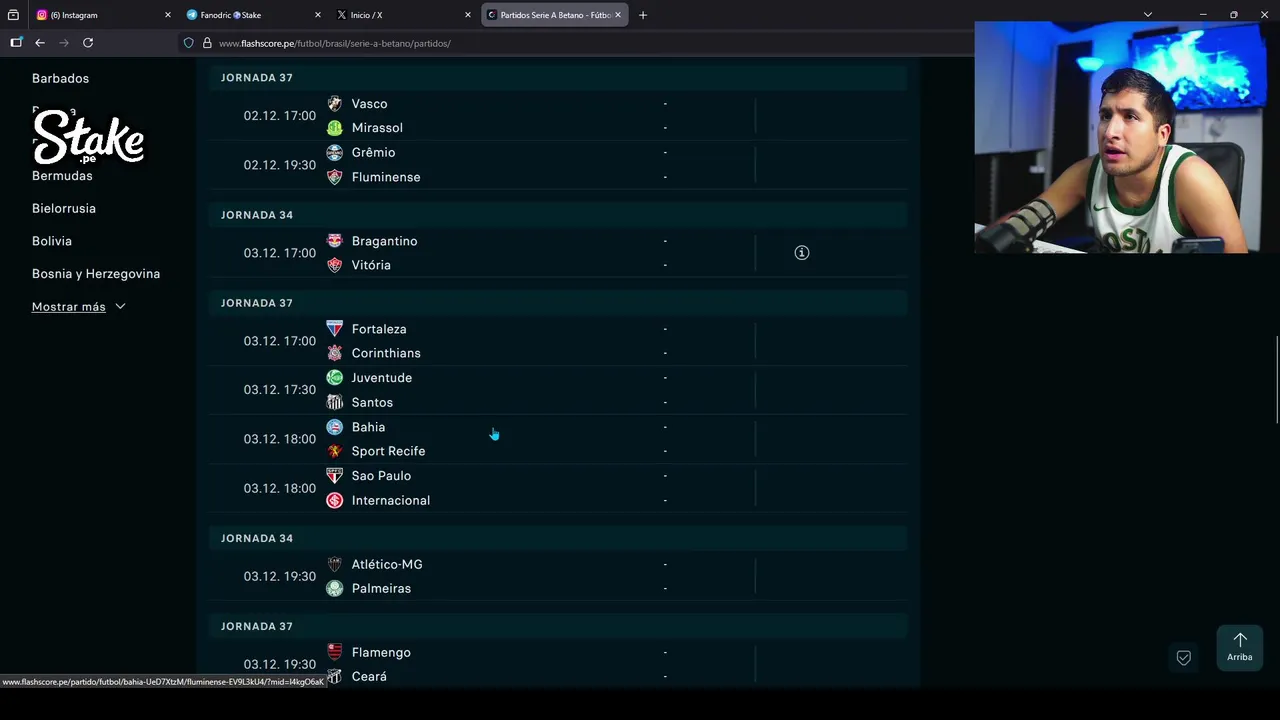Click match time 02.12. 19:30
This screenshot has height=720, width=1280.
(x=280, y=165)
